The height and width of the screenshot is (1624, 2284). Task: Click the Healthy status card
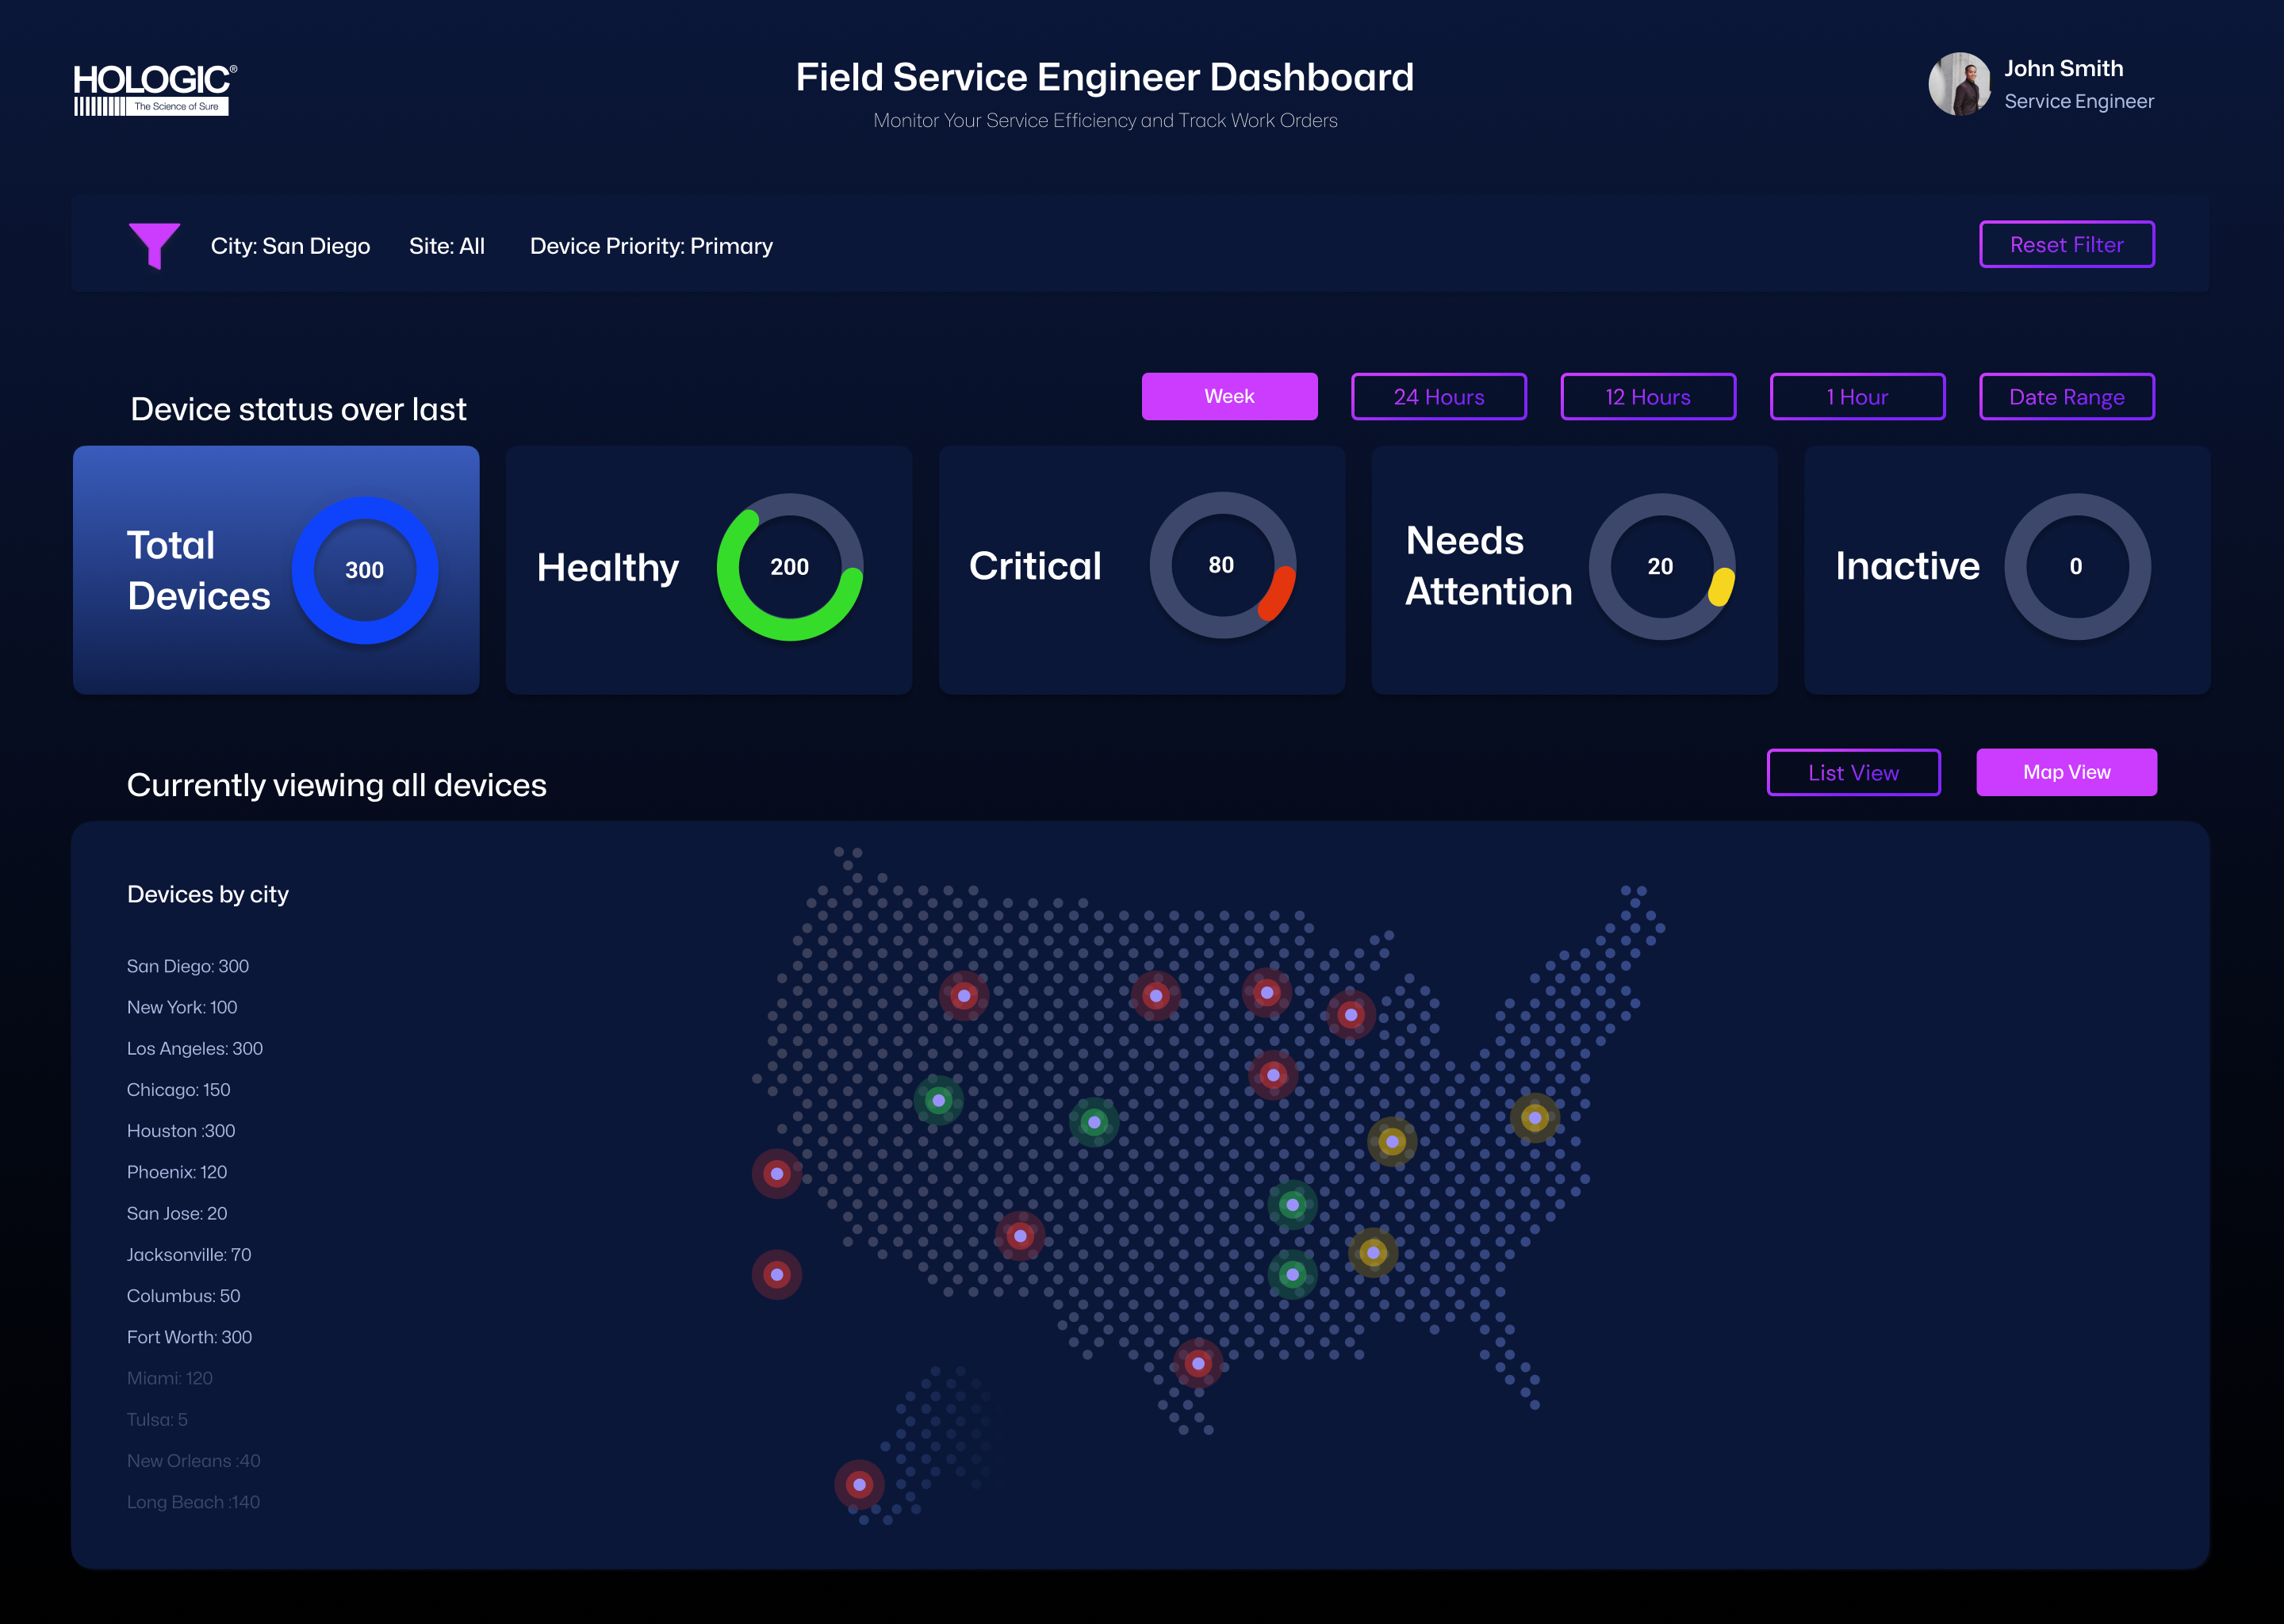click(x=709, y=570)
